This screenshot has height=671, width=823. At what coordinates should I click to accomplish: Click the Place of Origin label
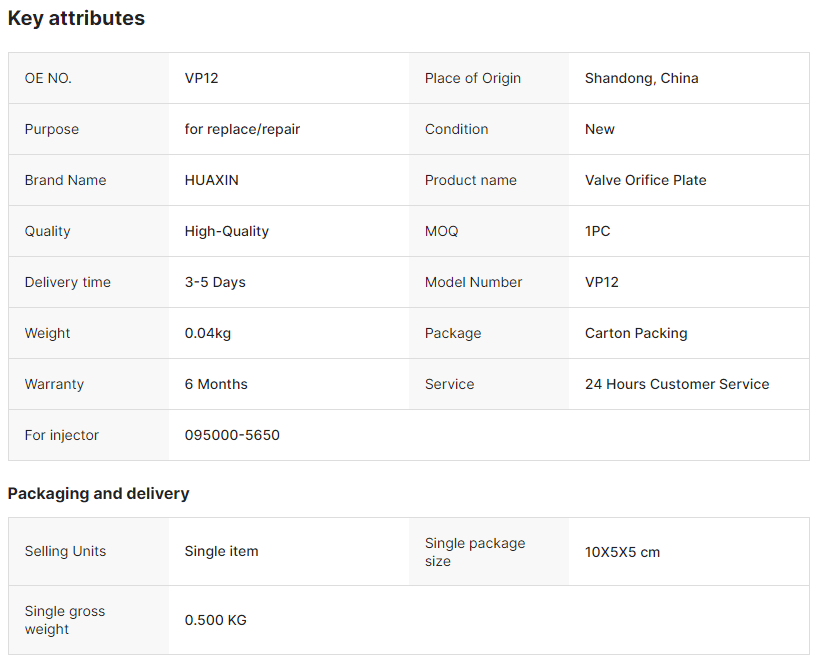pos(472,78)
